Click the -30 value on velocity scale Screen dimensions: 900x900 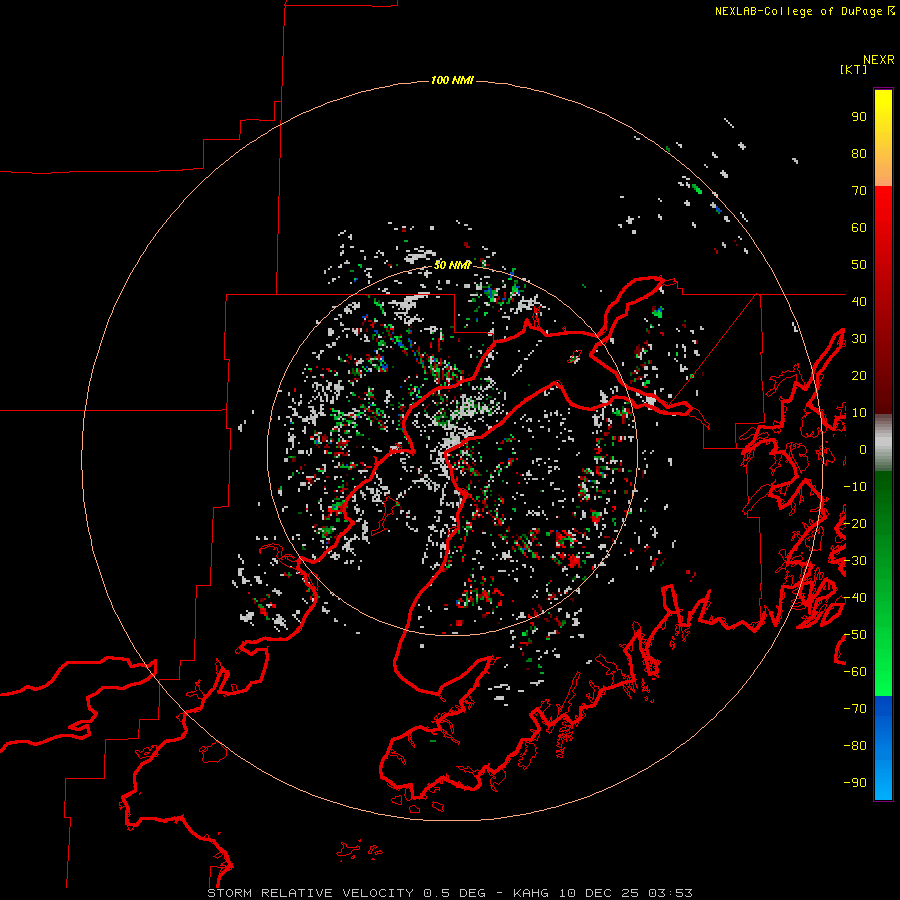coord(855,561)
